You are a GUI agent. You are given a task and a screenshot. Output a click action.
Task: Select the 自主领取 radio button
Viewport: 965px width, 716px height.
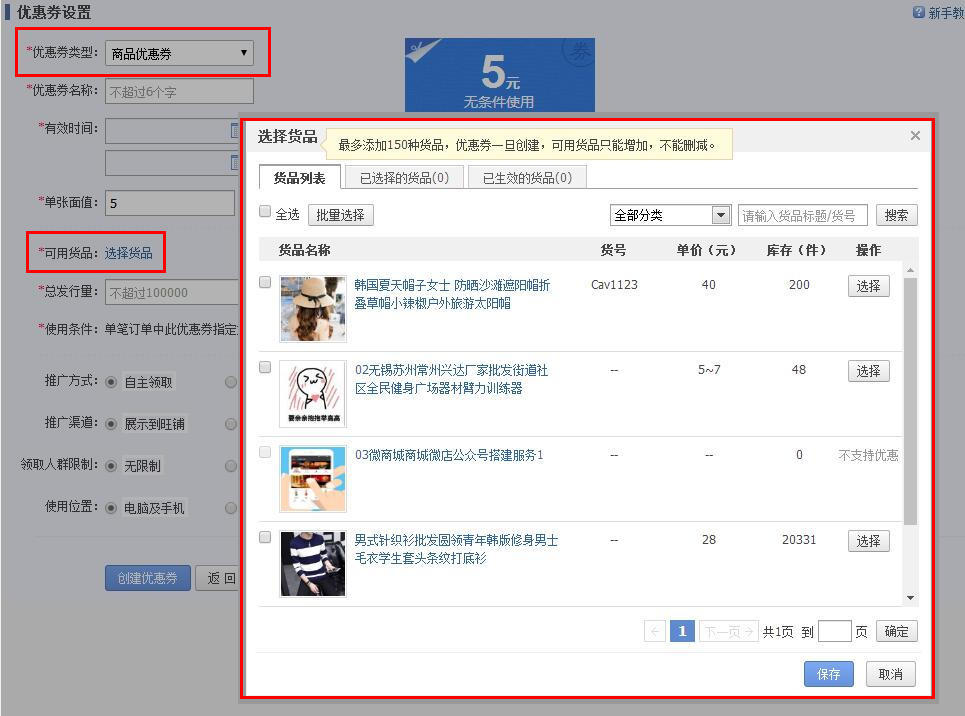(111, 382)
